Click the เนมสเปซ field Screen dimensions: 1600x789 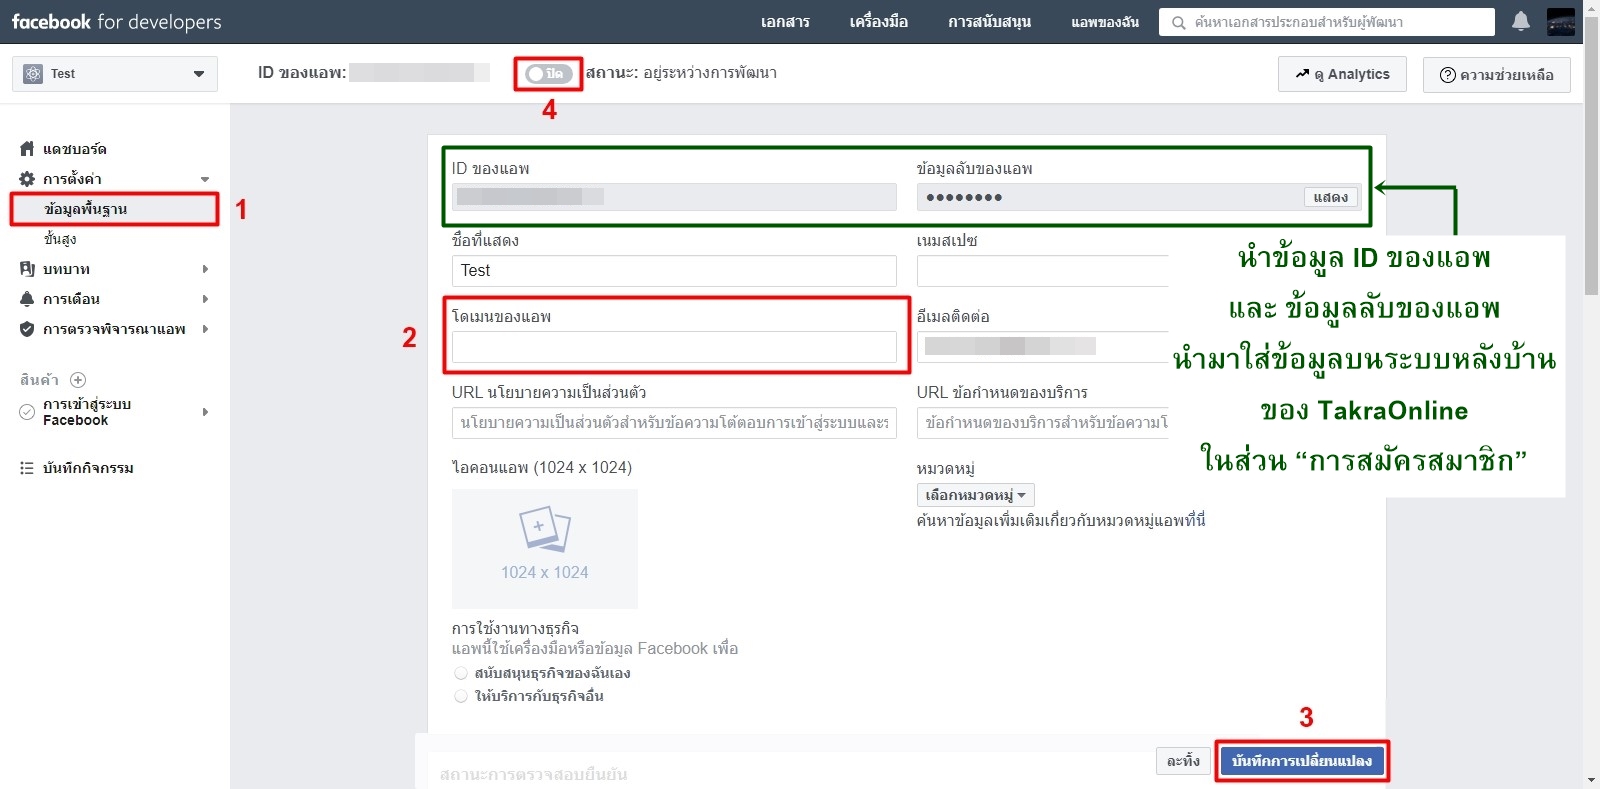coord(1043,271)
